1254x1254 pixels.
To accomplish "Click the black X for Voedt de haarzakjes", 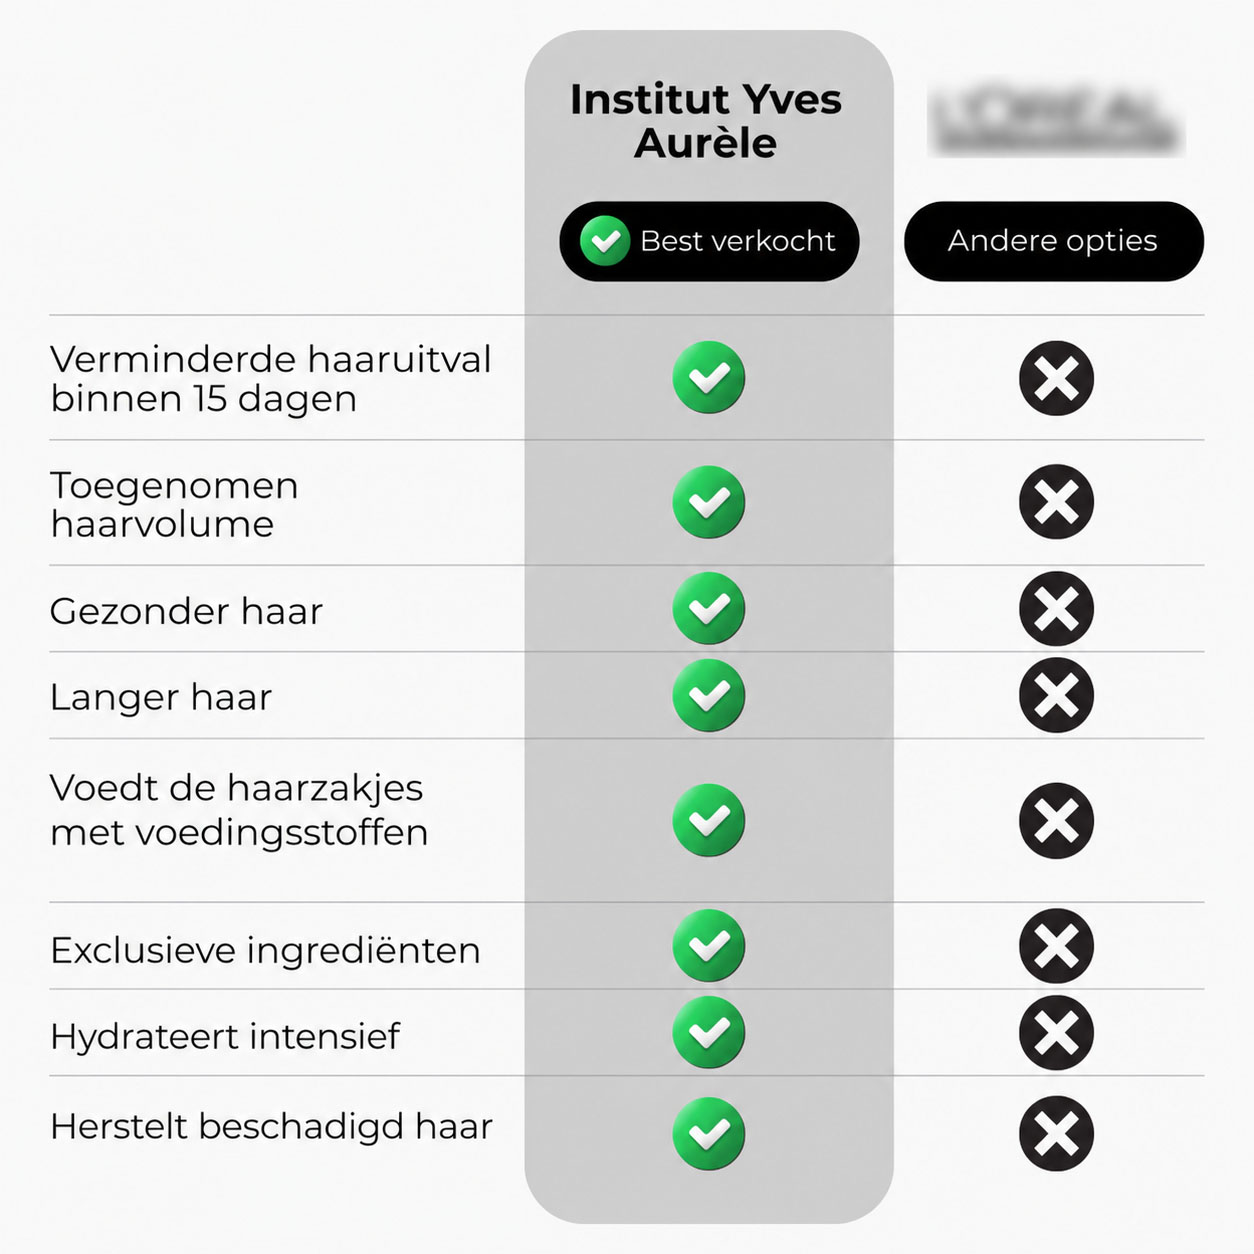I will [1057, 821].
